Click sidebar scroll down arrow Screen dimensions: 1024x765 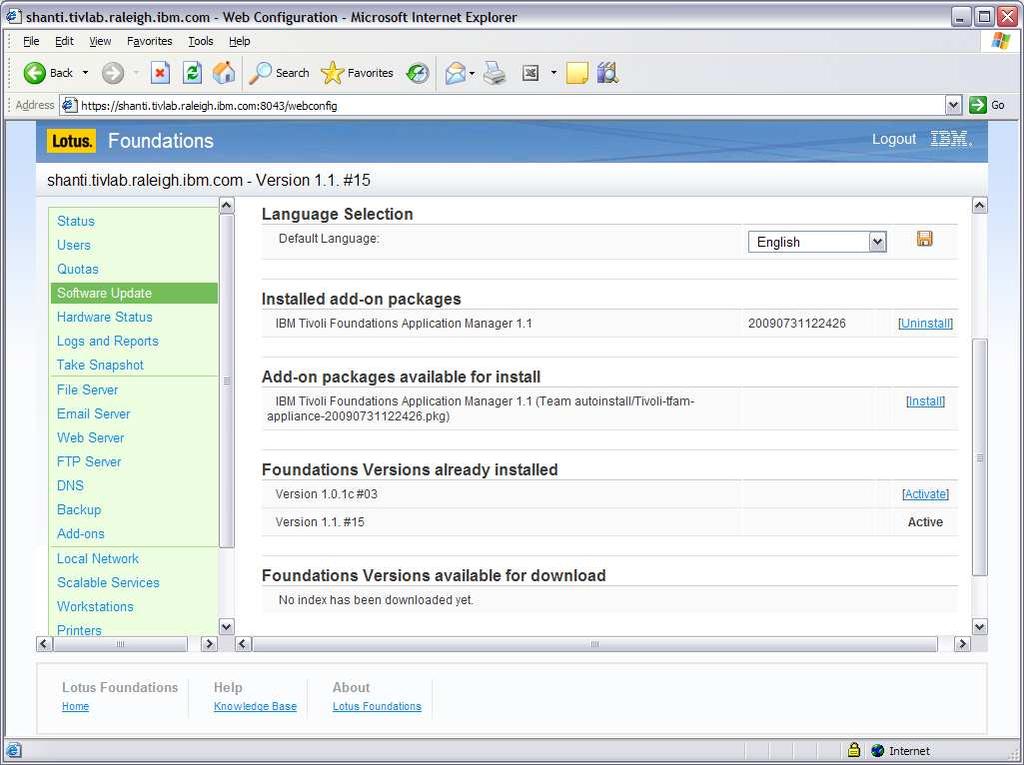point(226,627)
